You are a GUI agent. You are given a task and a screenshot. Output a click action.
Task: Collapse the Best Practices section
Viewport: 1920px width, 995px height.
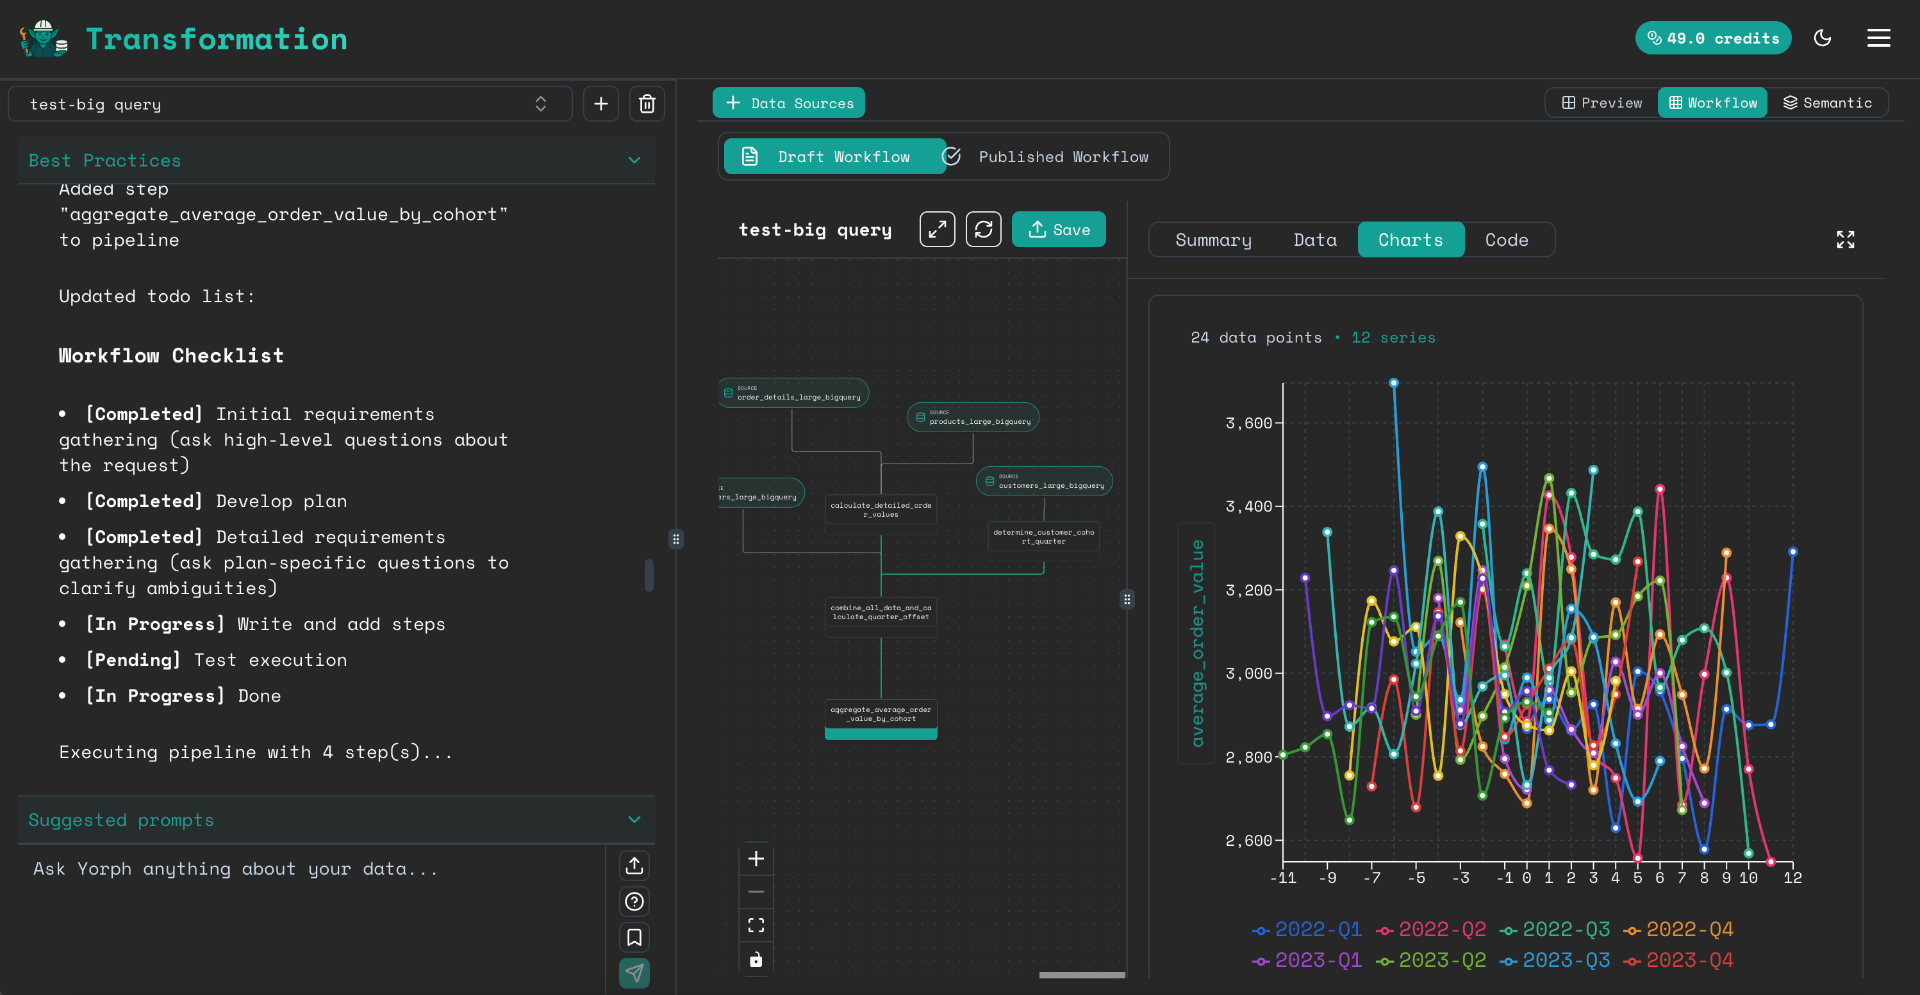point(634,160)
